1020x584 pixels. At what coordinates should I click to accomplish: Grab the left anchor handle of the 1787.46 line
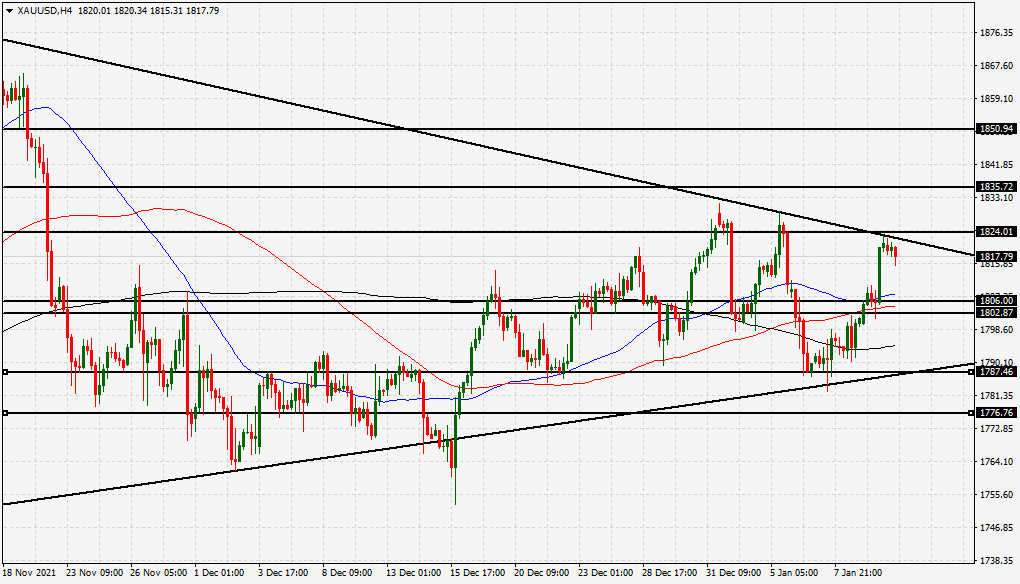(x=5, y=372)
